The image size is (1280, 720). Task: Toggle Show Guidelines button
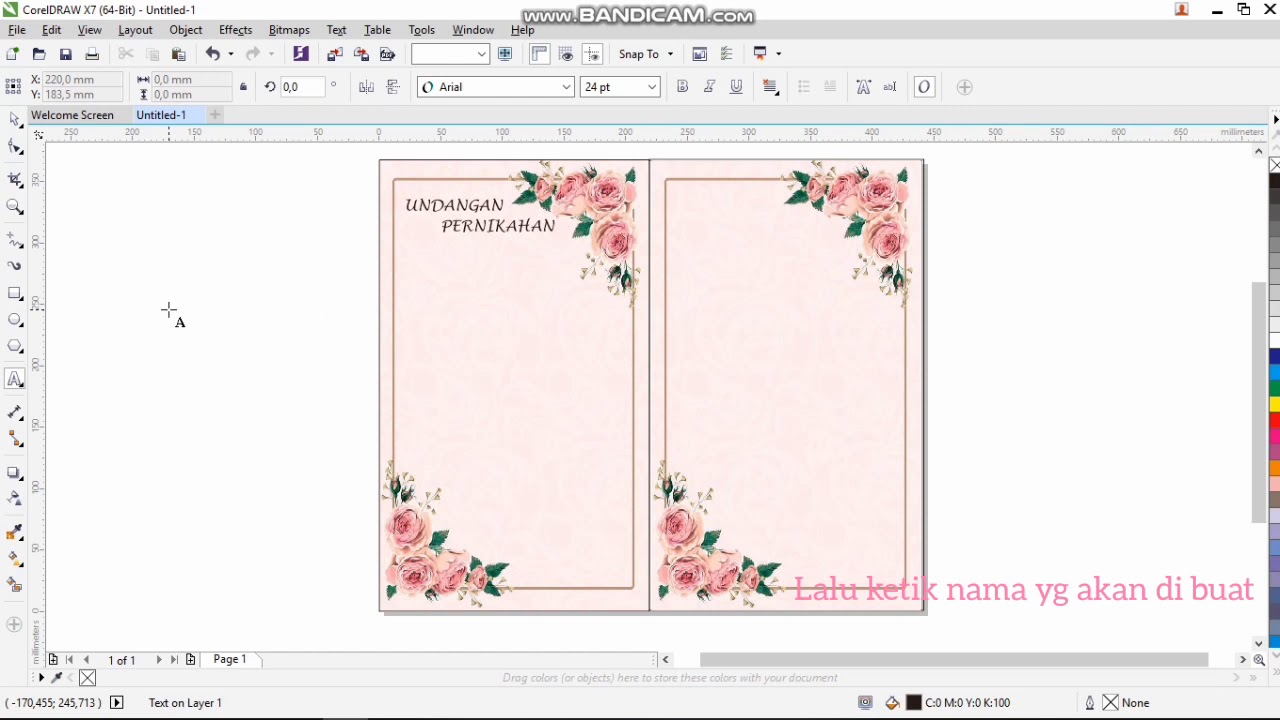[592, 54]
